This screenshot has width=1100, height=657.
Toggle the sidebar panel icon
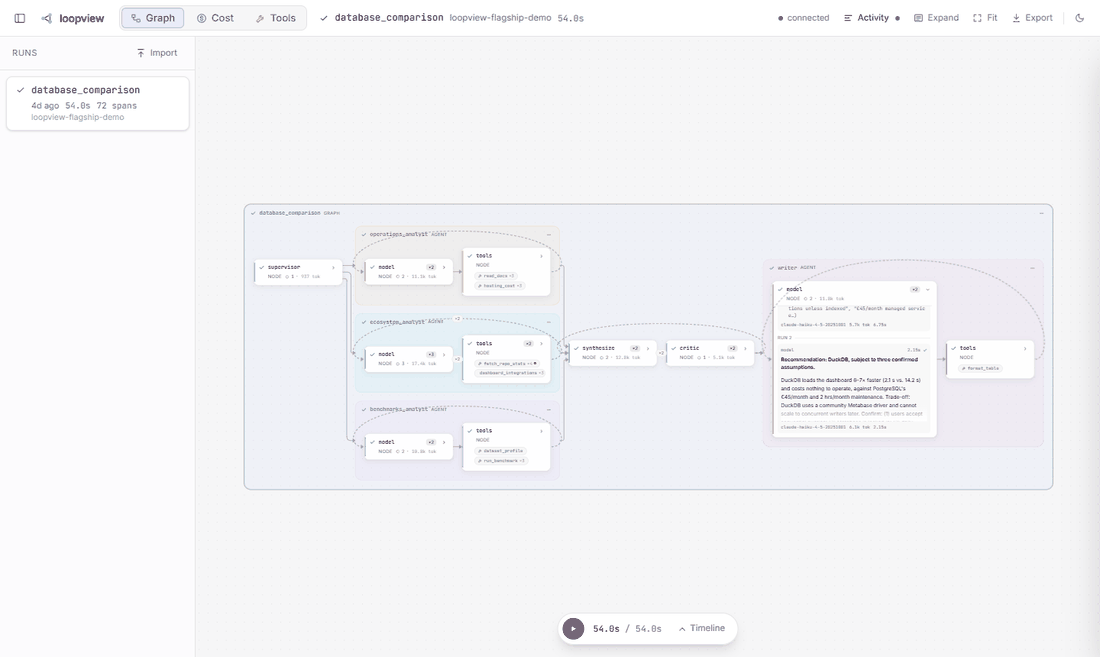pyautogui.click(x=20, y=18)
